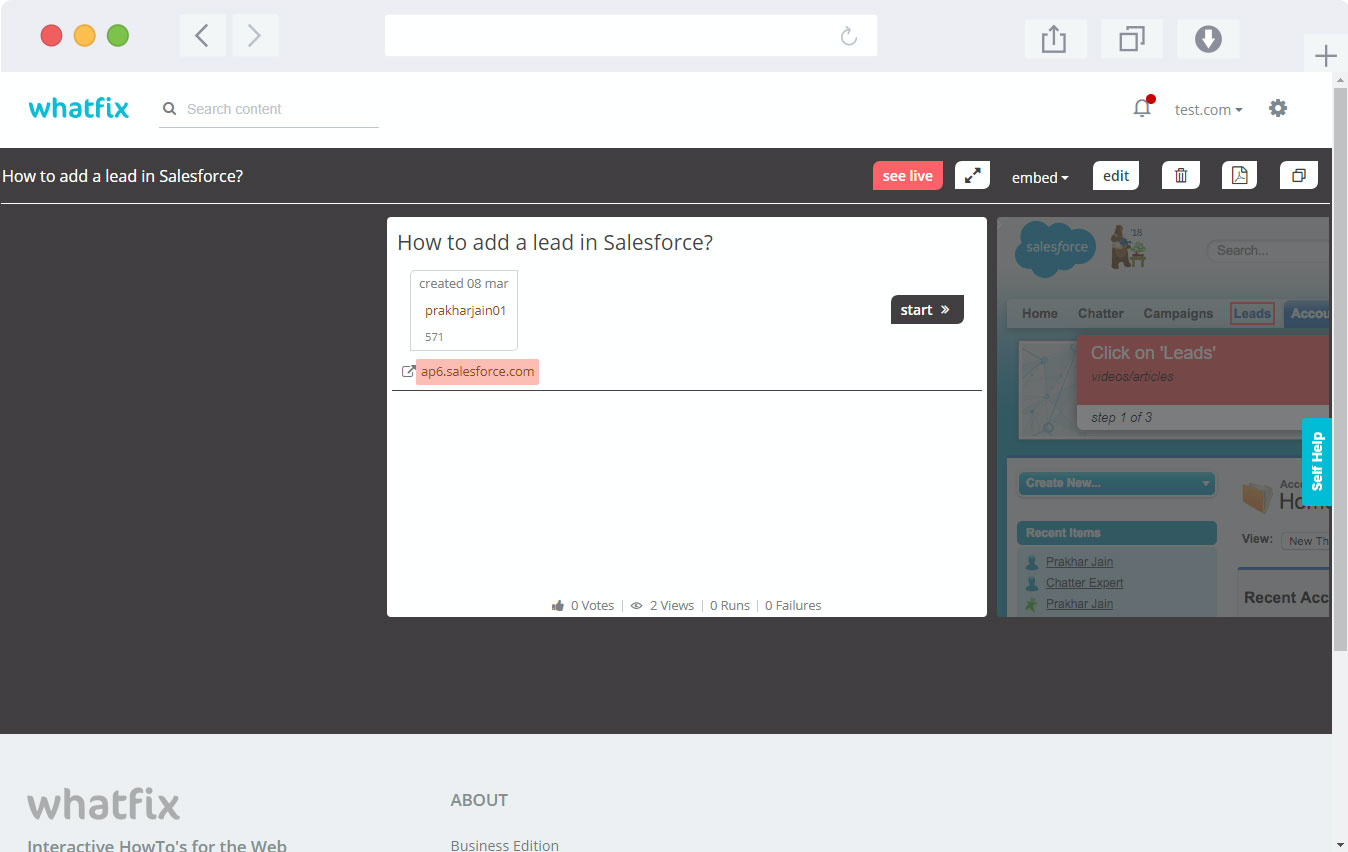The image size is (1348, 852).
Task: Open the browser tabs overview icon
Action: click(x=1131, y=39)
